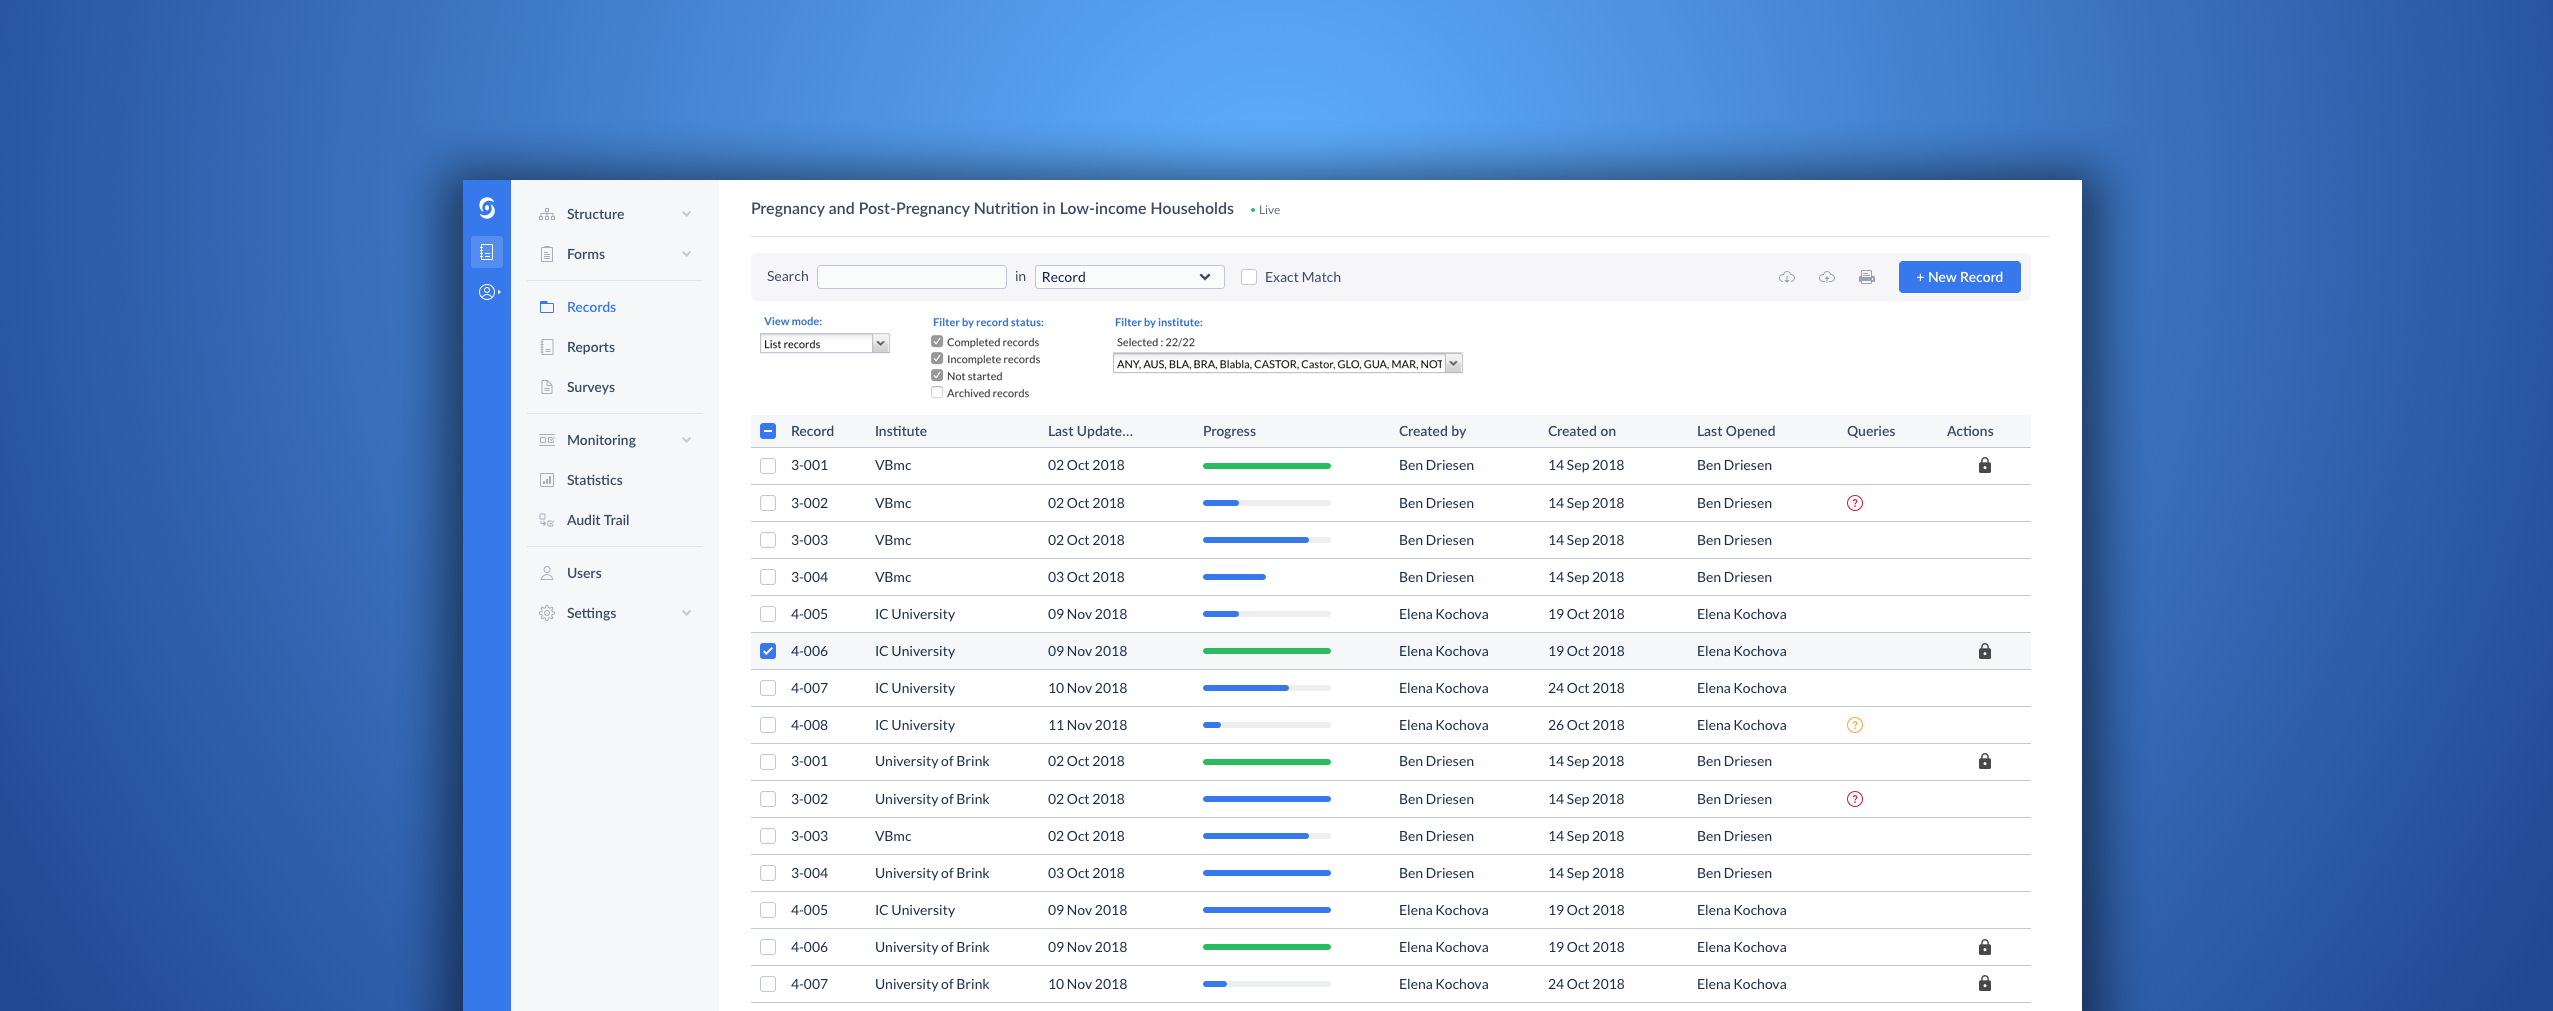Viewport: 2553px width, 1011px height.
Task: Expand the Forms menu chevron
Action: 687,254
